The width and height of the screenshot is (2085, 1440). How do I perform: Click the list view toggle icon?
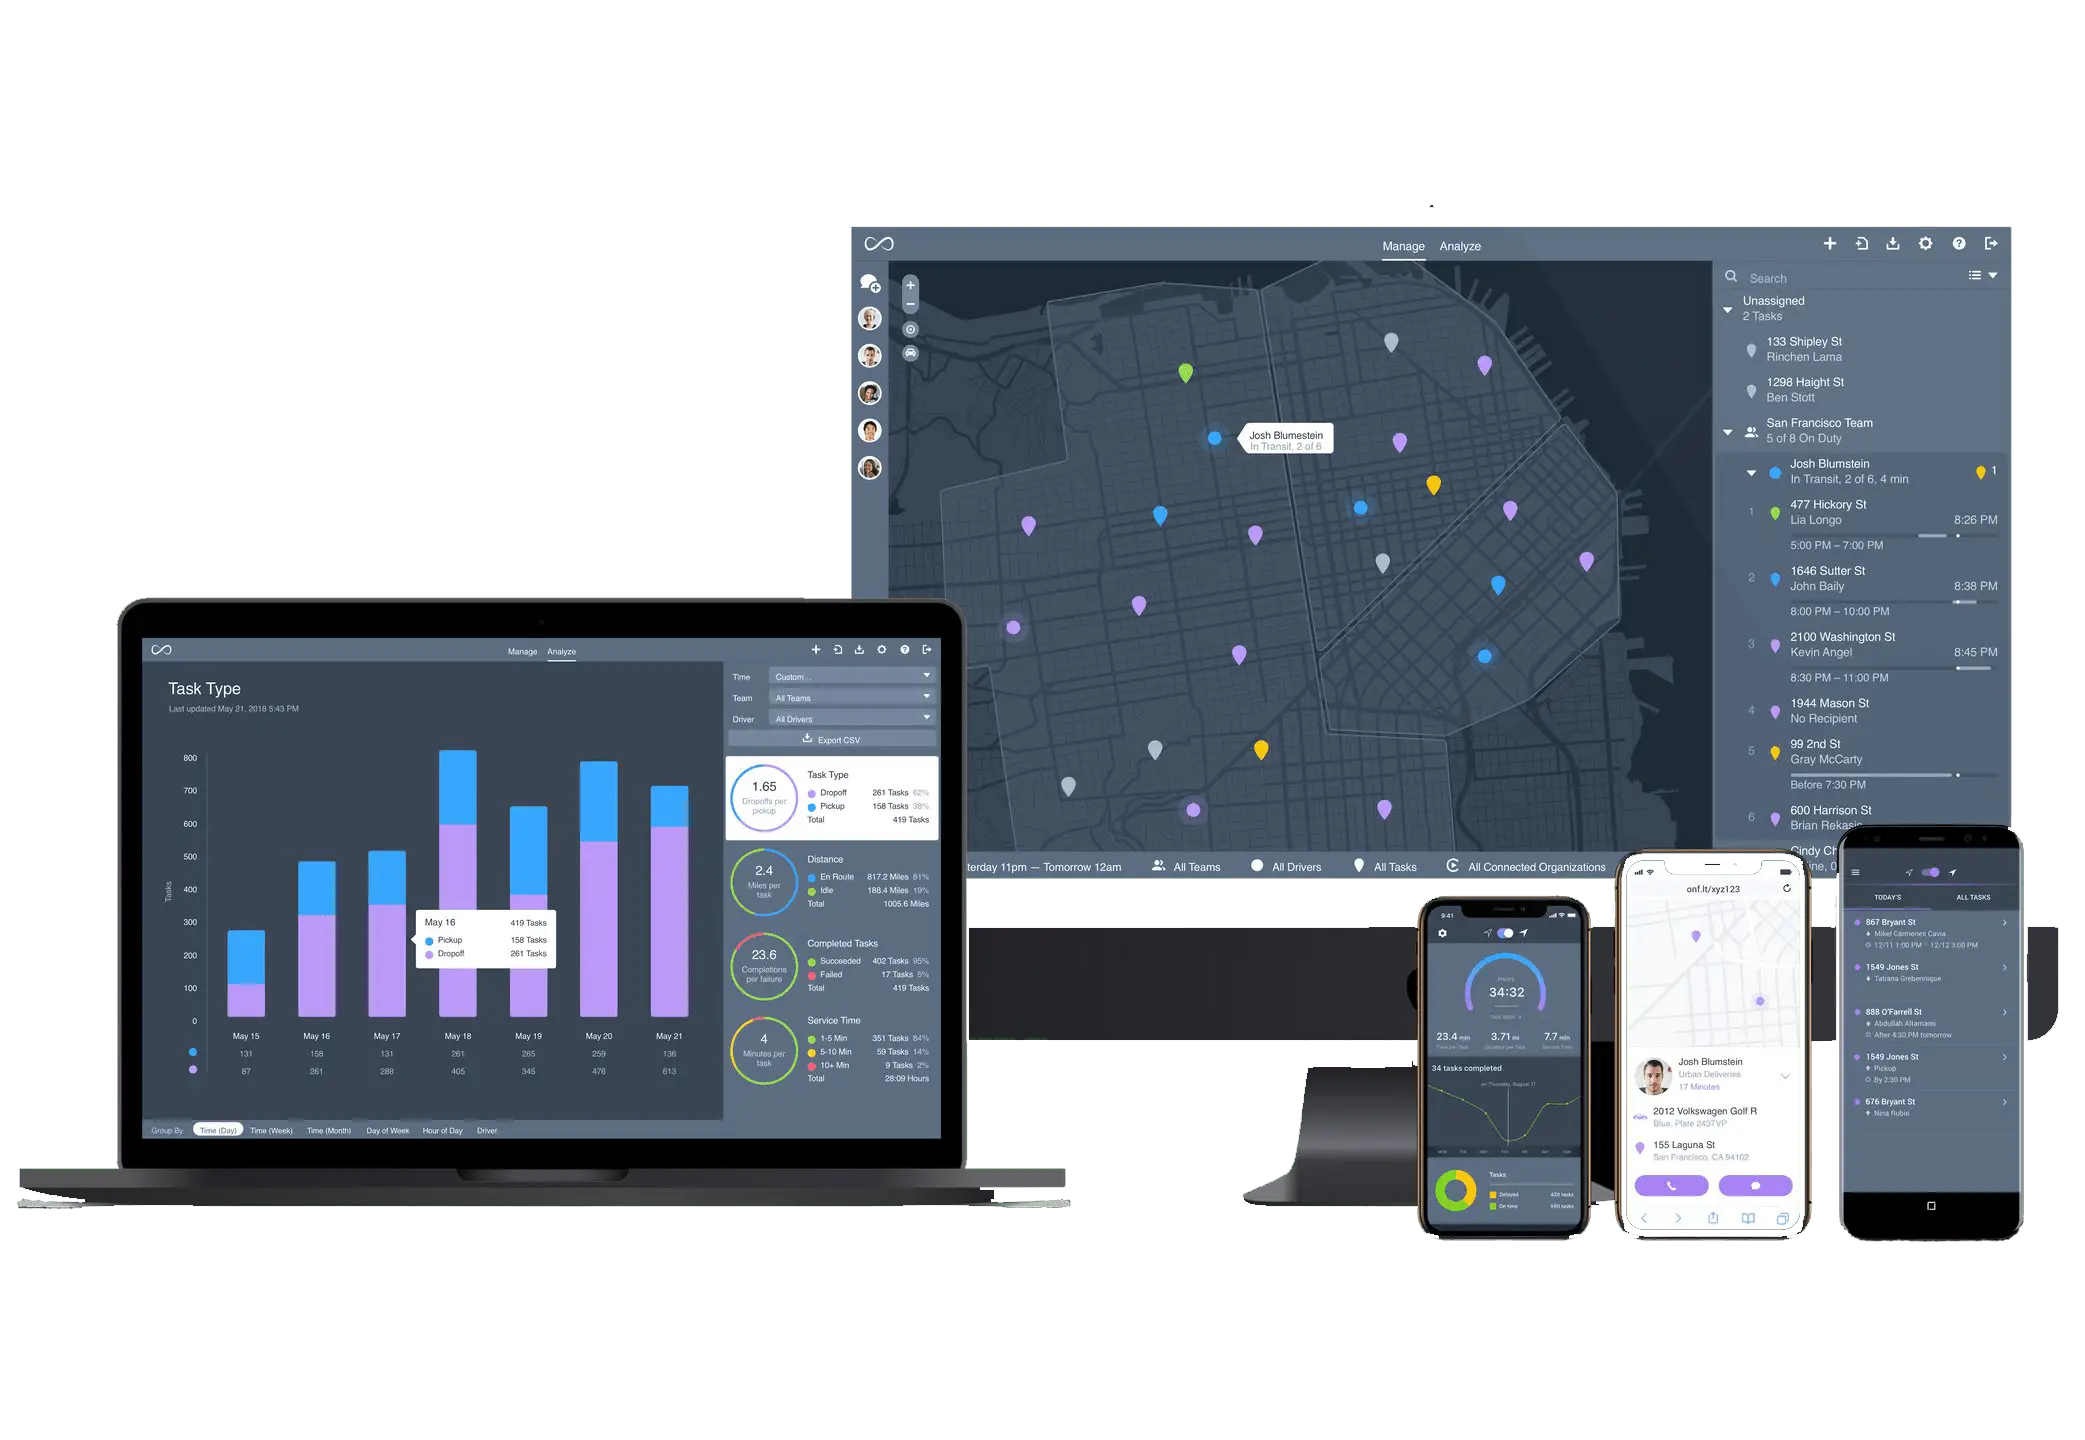point(1971,277)
